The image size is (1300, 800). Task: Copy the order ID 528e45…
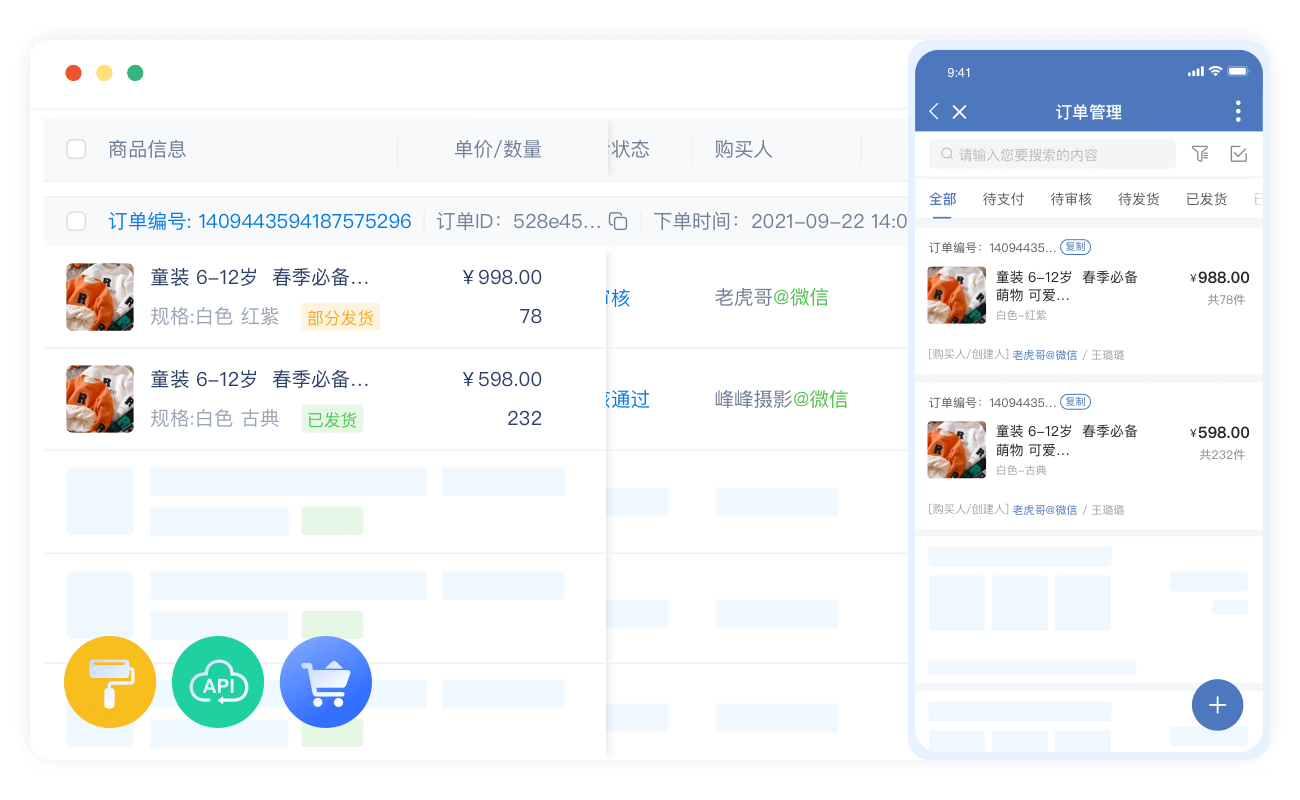coord(618,221)
